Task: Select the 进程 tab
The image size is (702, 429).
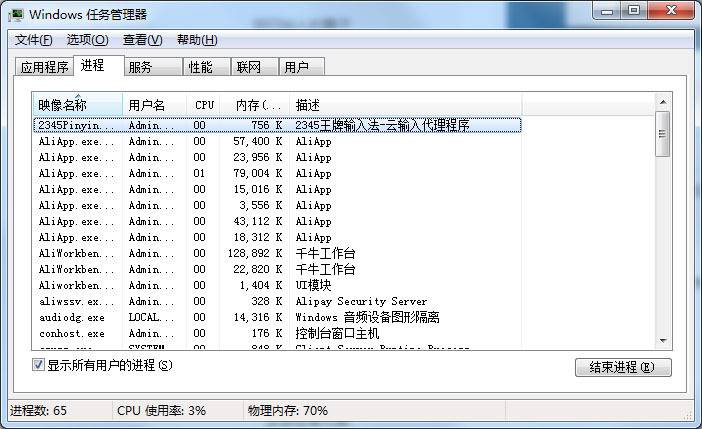Action: click(x=98, y=66)
